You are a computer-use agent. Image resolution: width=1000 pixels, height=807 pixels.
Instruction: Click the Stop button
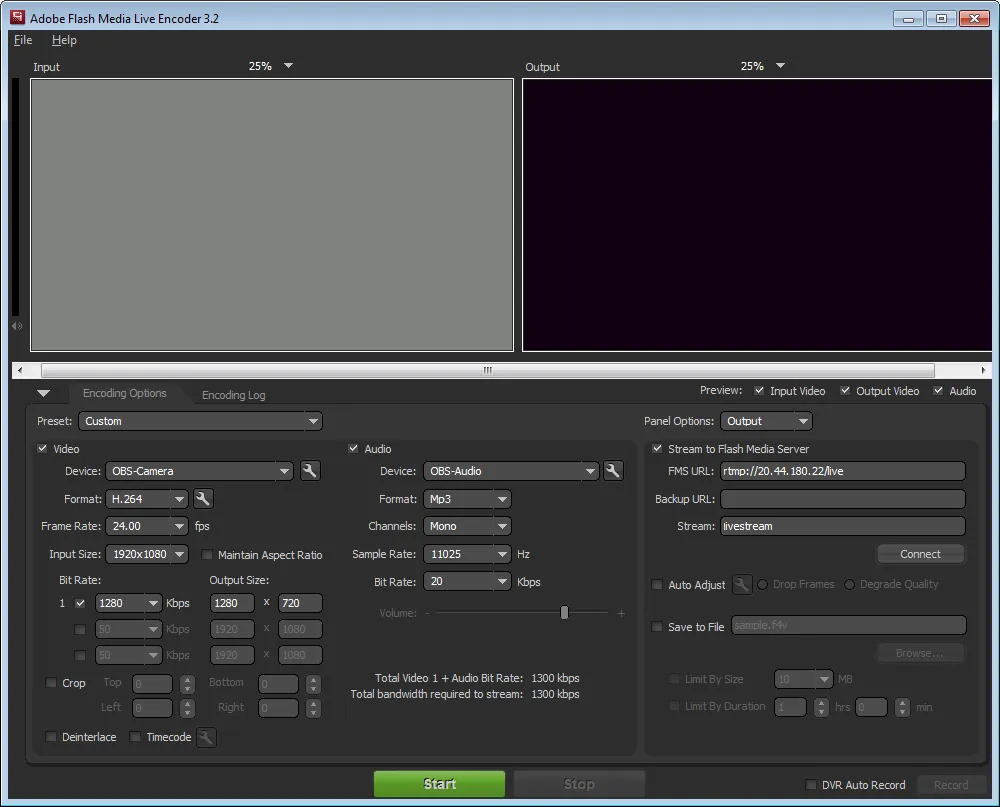(x=579, y=783)
